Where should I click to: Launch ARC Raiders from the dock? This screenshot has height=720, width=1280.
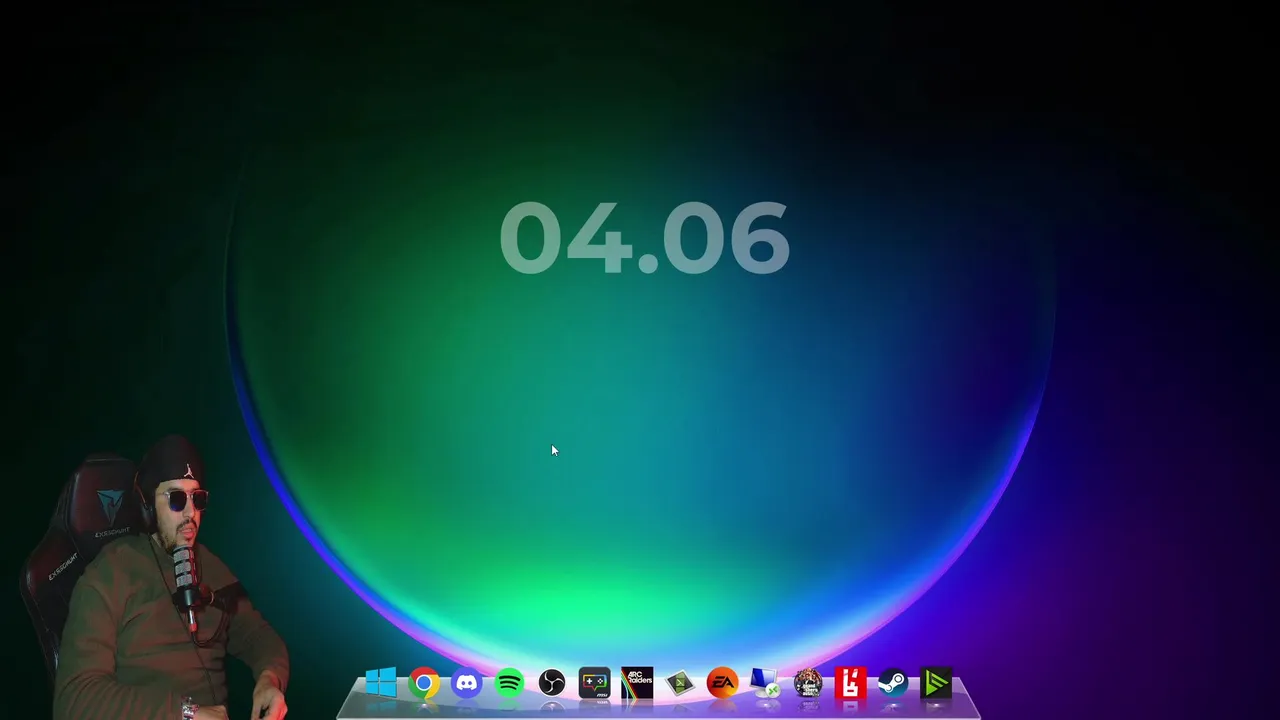[x=637, y=684]
